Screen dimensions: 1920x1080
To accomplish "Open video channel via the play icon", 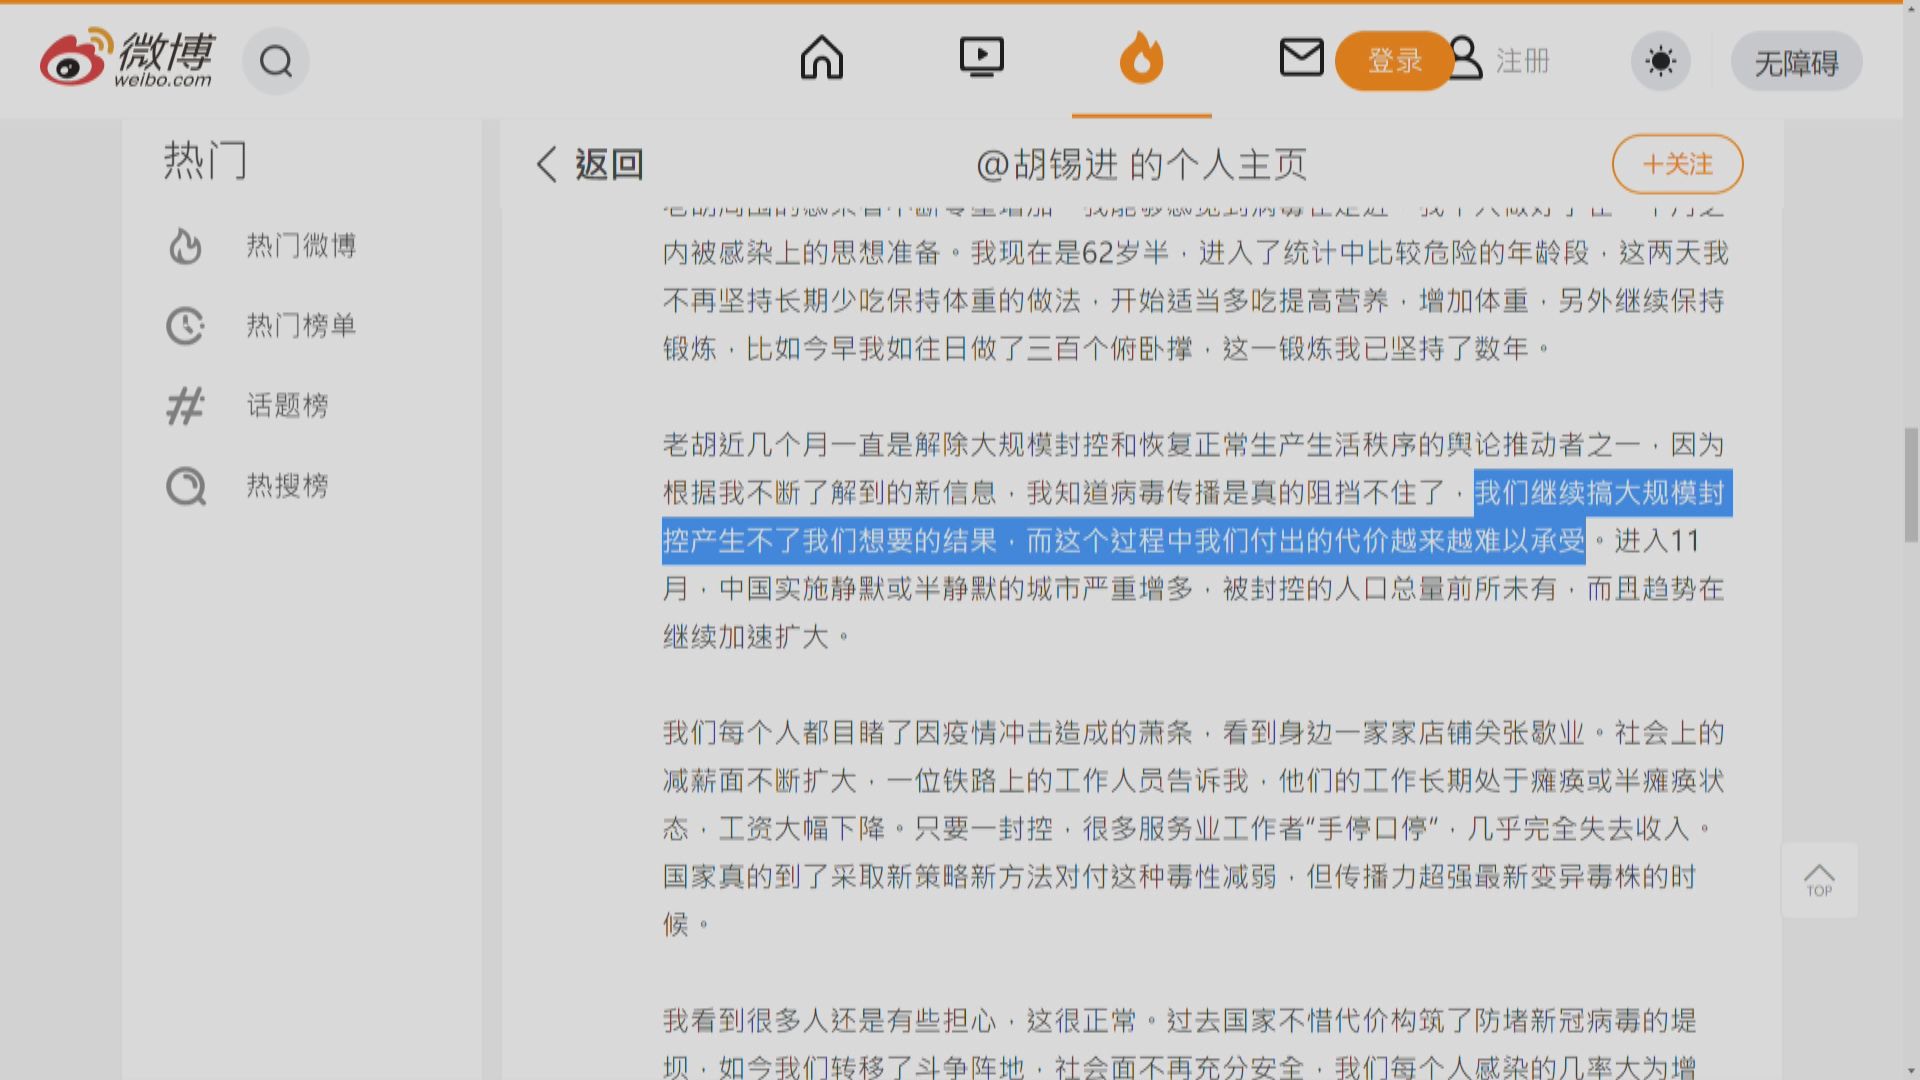I will 981,58.
